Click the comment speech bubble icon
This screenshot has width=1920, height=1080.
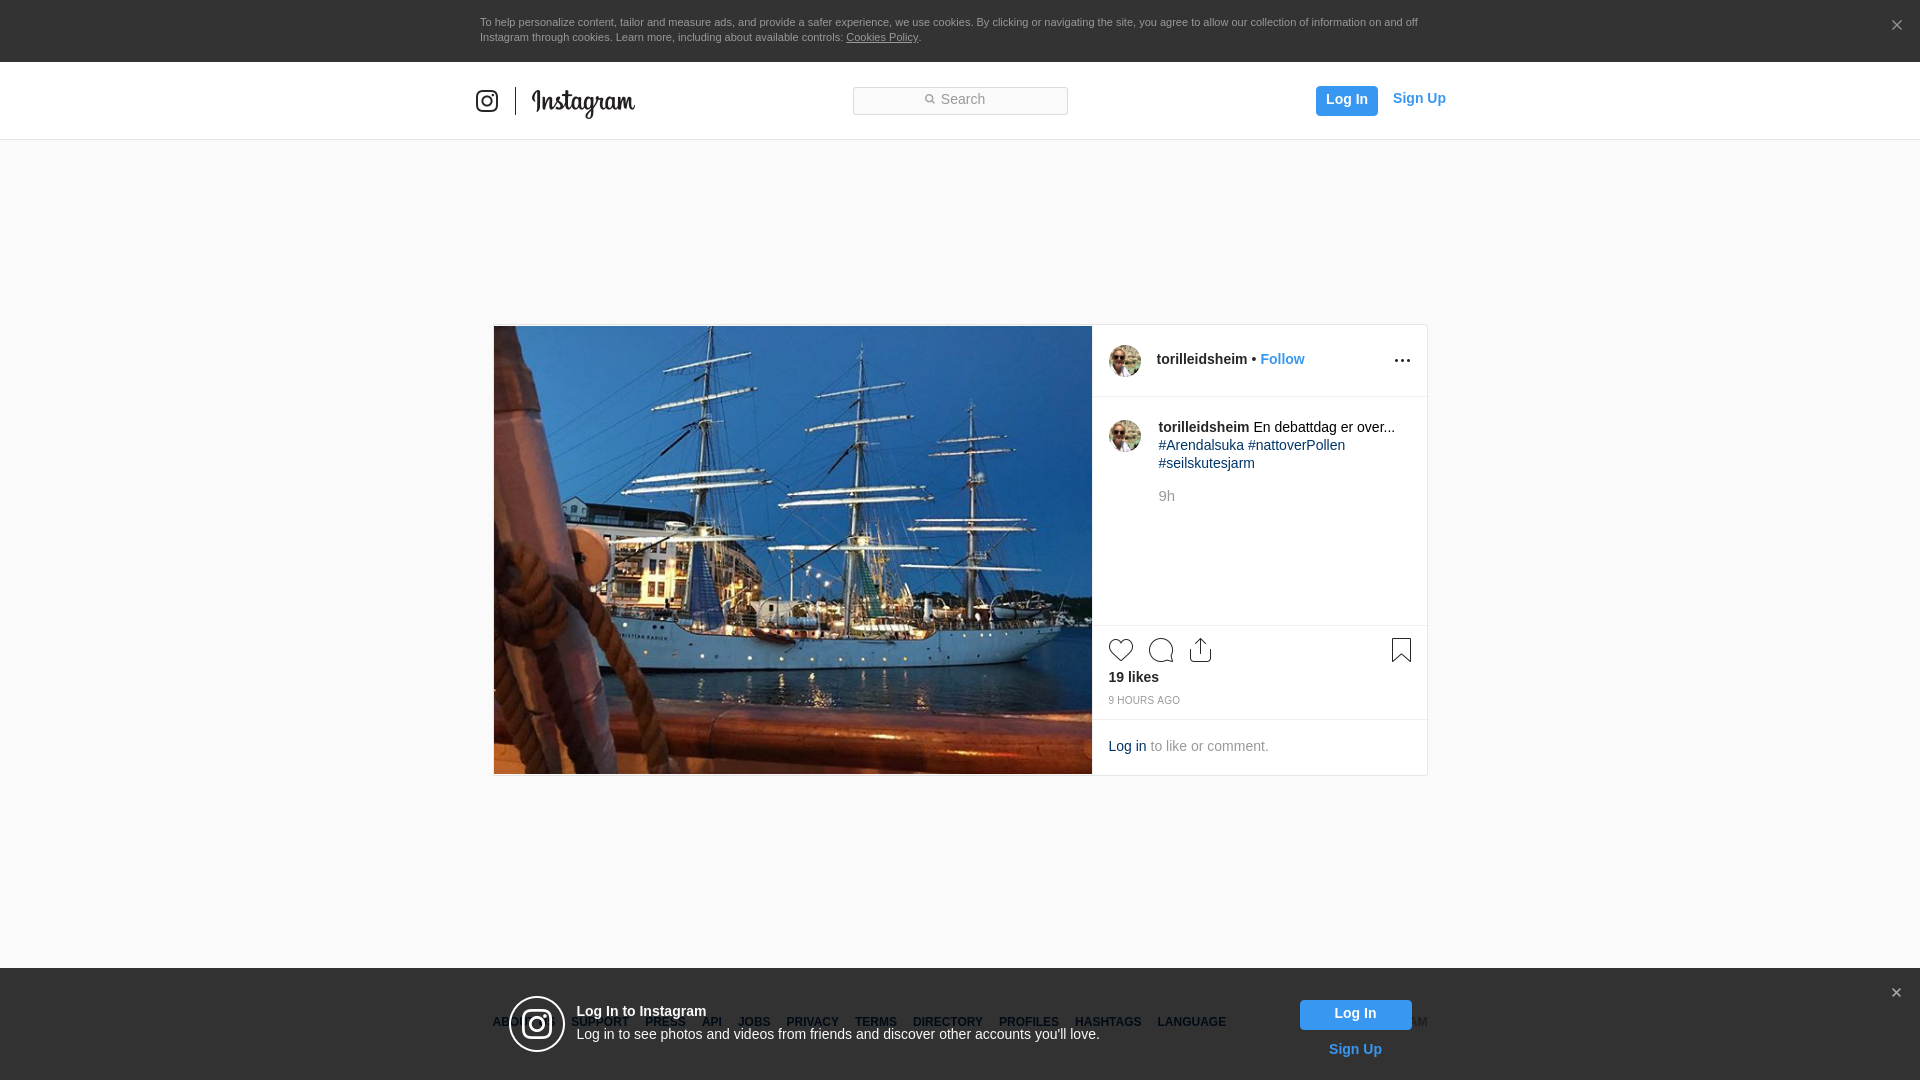[x=1161, y=650]
